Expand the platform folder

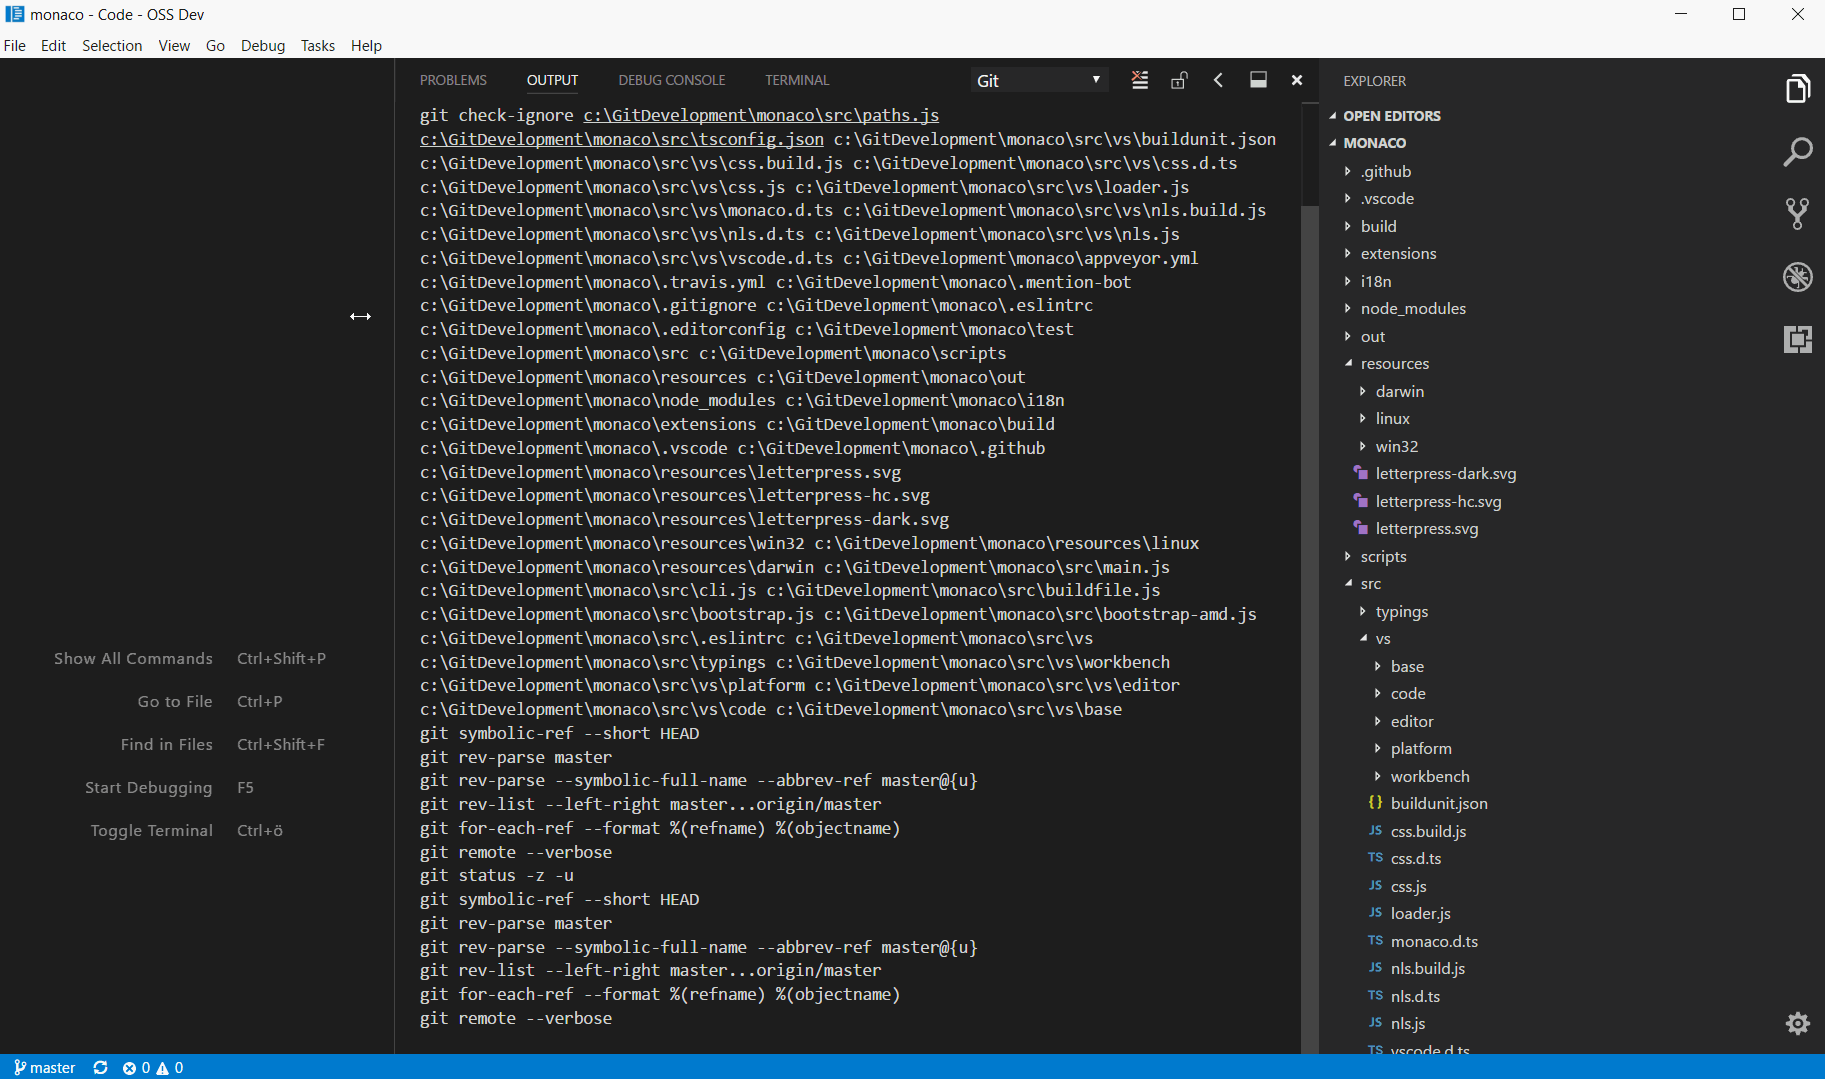[x=1420, y=748]
